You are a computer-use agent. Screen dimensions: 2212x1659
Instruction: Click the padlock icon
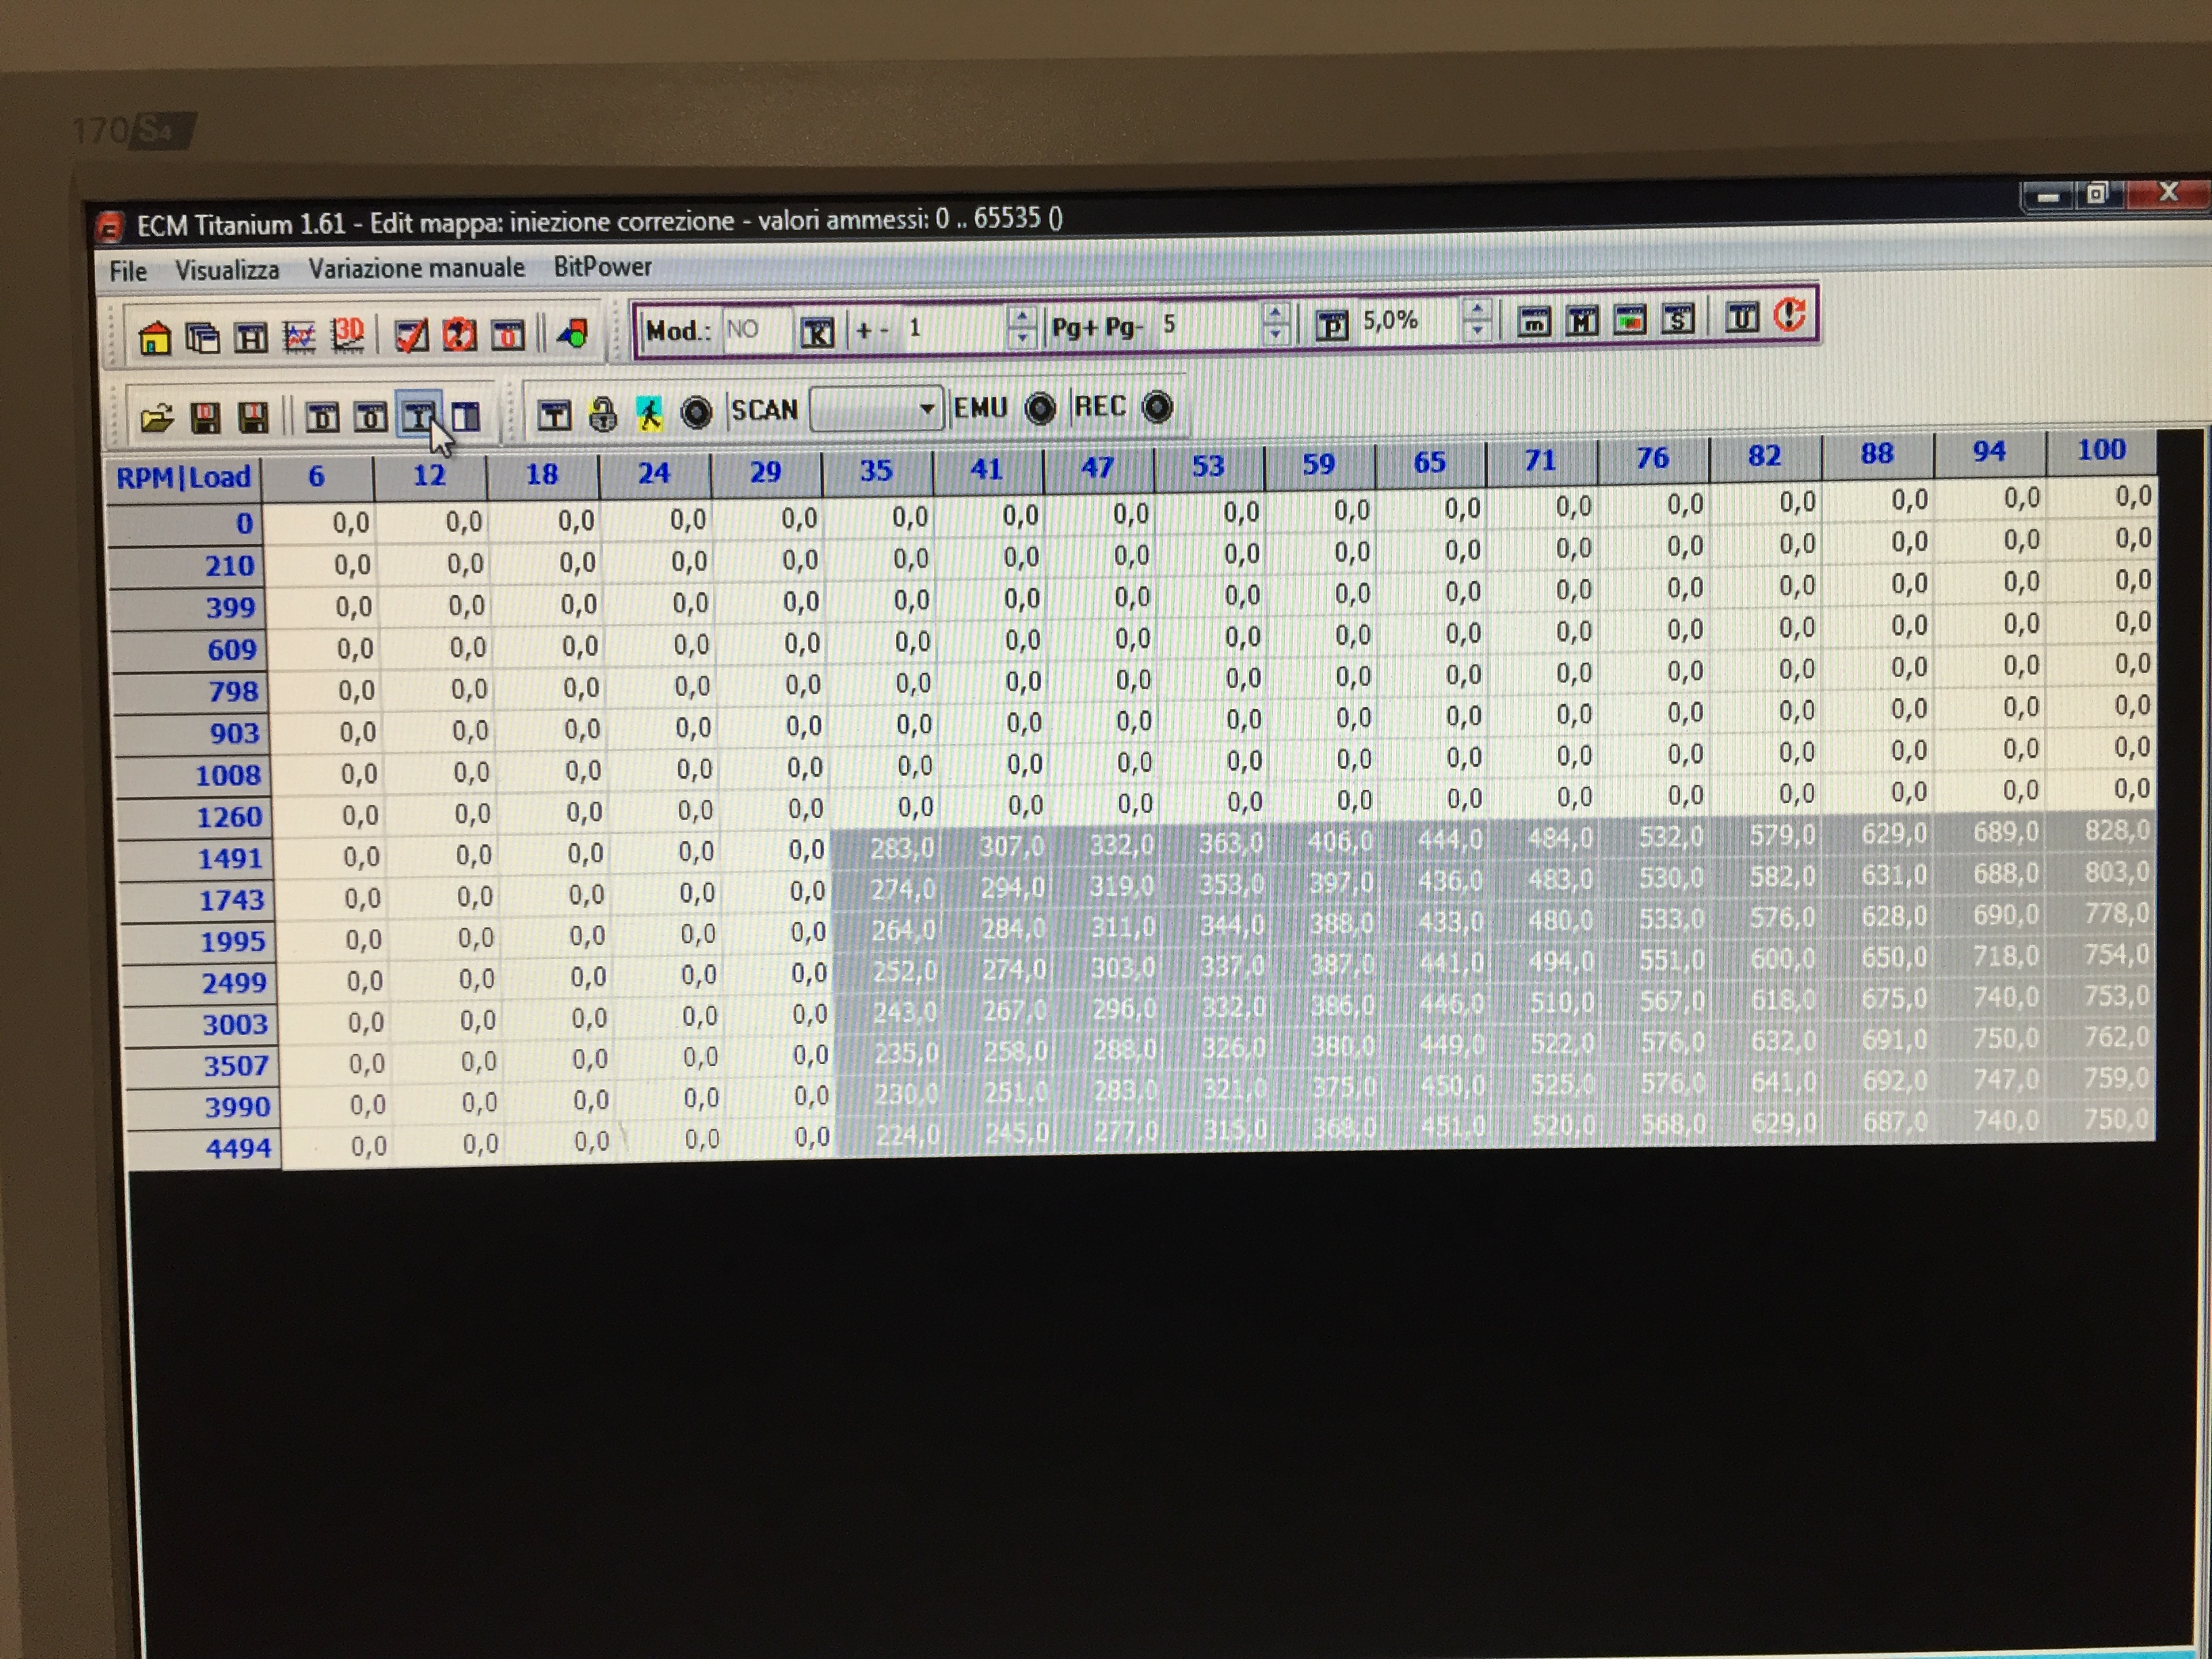tap(602, 414)
